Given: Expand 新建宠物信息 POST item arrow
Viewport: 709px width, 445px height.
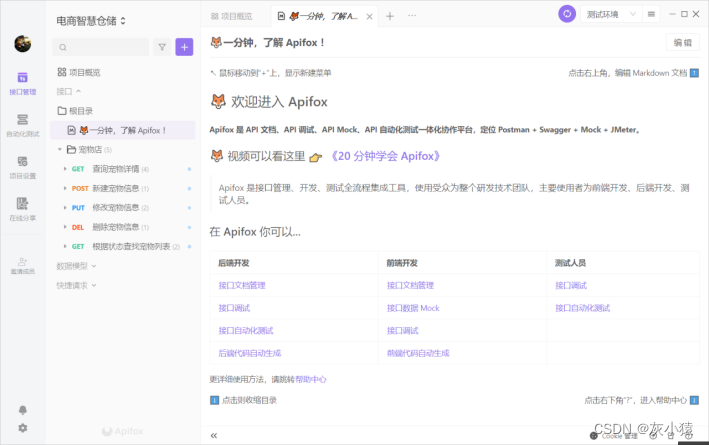Looking at the screenshot, I should (65, 188).
